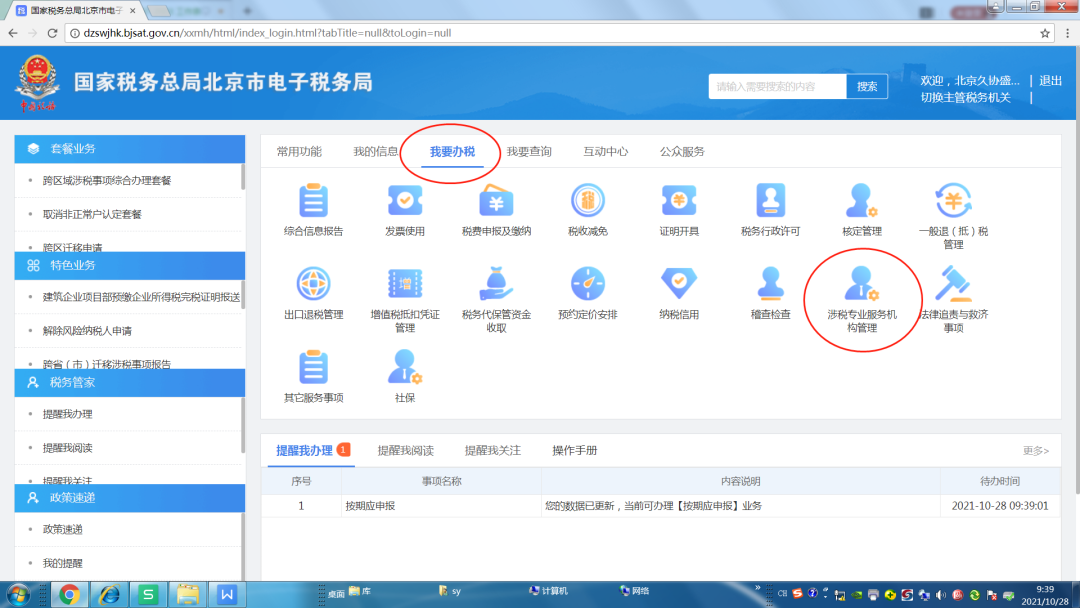The width and height of the screenshot is (1080, 608).
Task: Click the 更多> link
Action: click(1035, 450)
